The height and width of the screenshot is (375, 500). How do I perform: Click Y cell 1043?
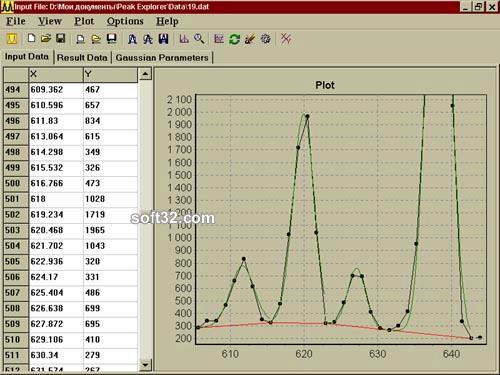click(x=110, y=246)
